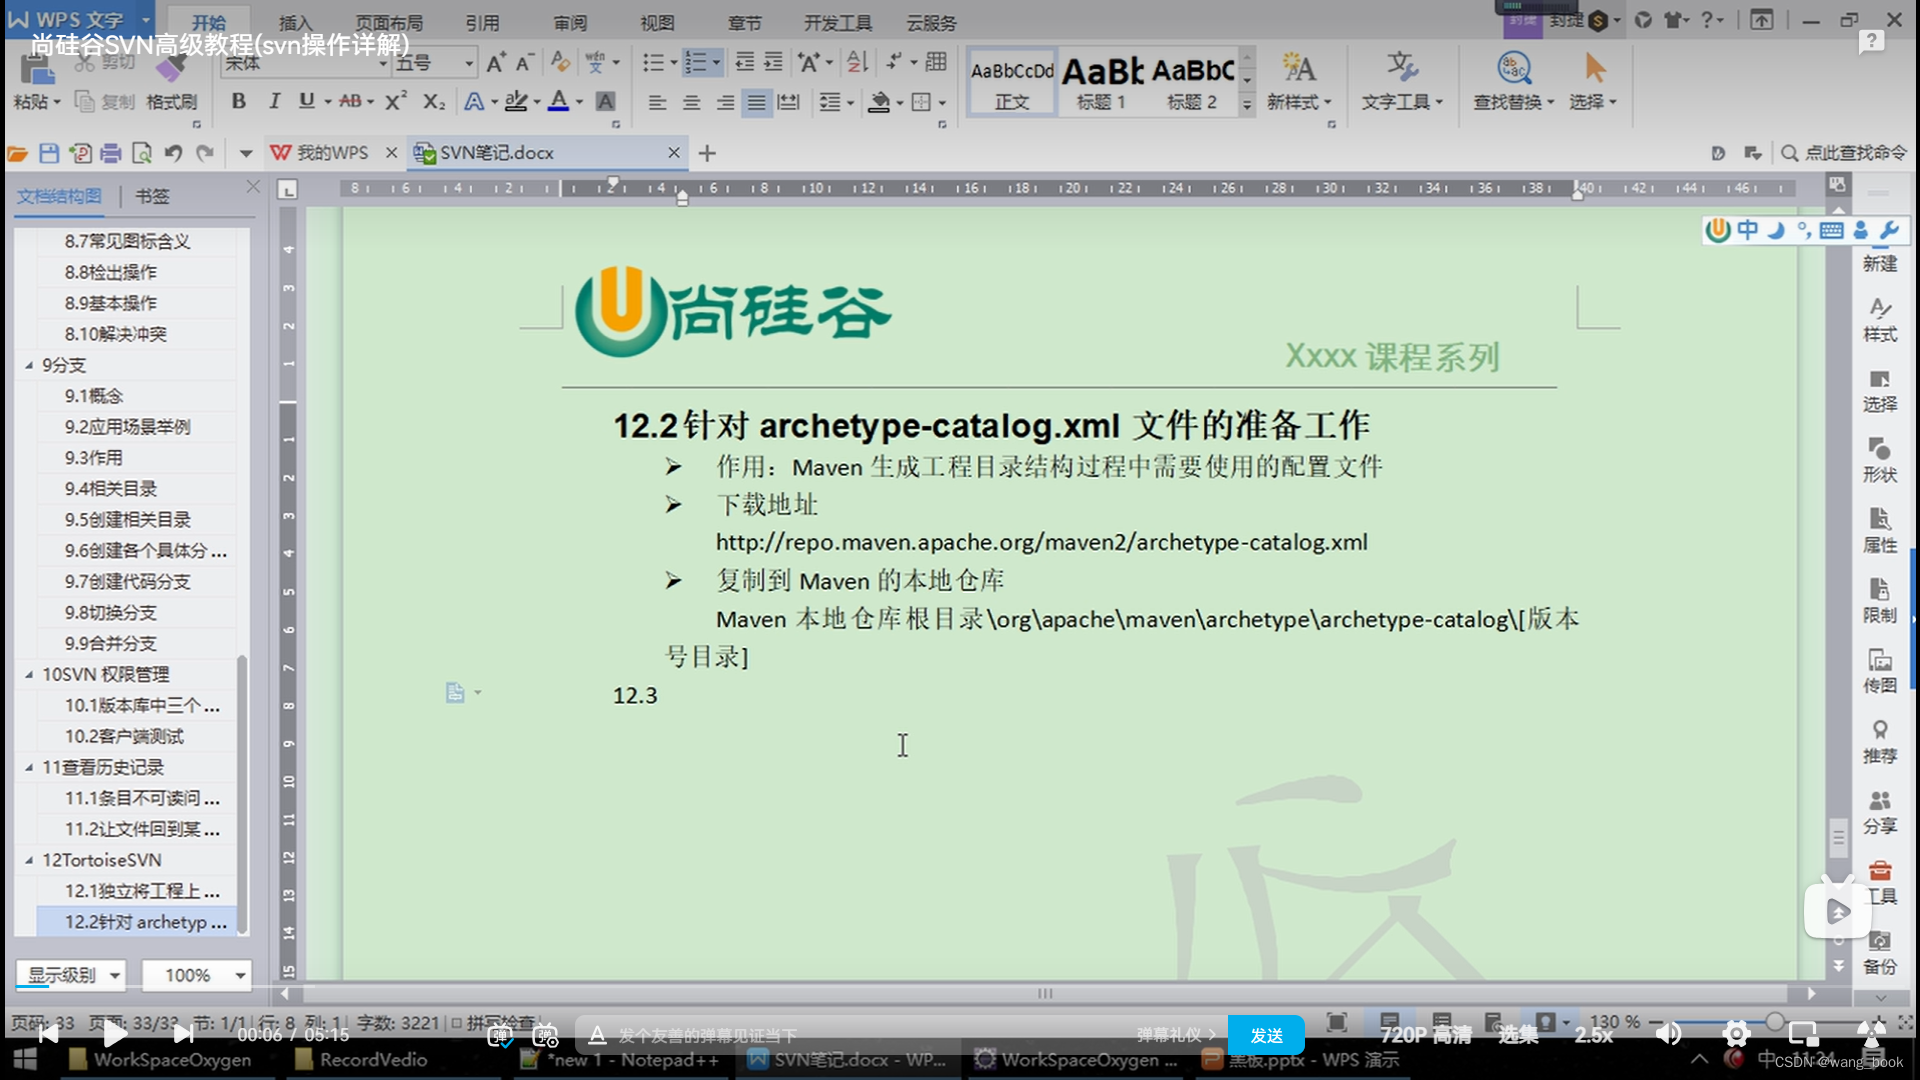The height and width of the screenshot is (1080, 1920).
Task: Add a new document tab with plus
Action: tap(707, 153)
